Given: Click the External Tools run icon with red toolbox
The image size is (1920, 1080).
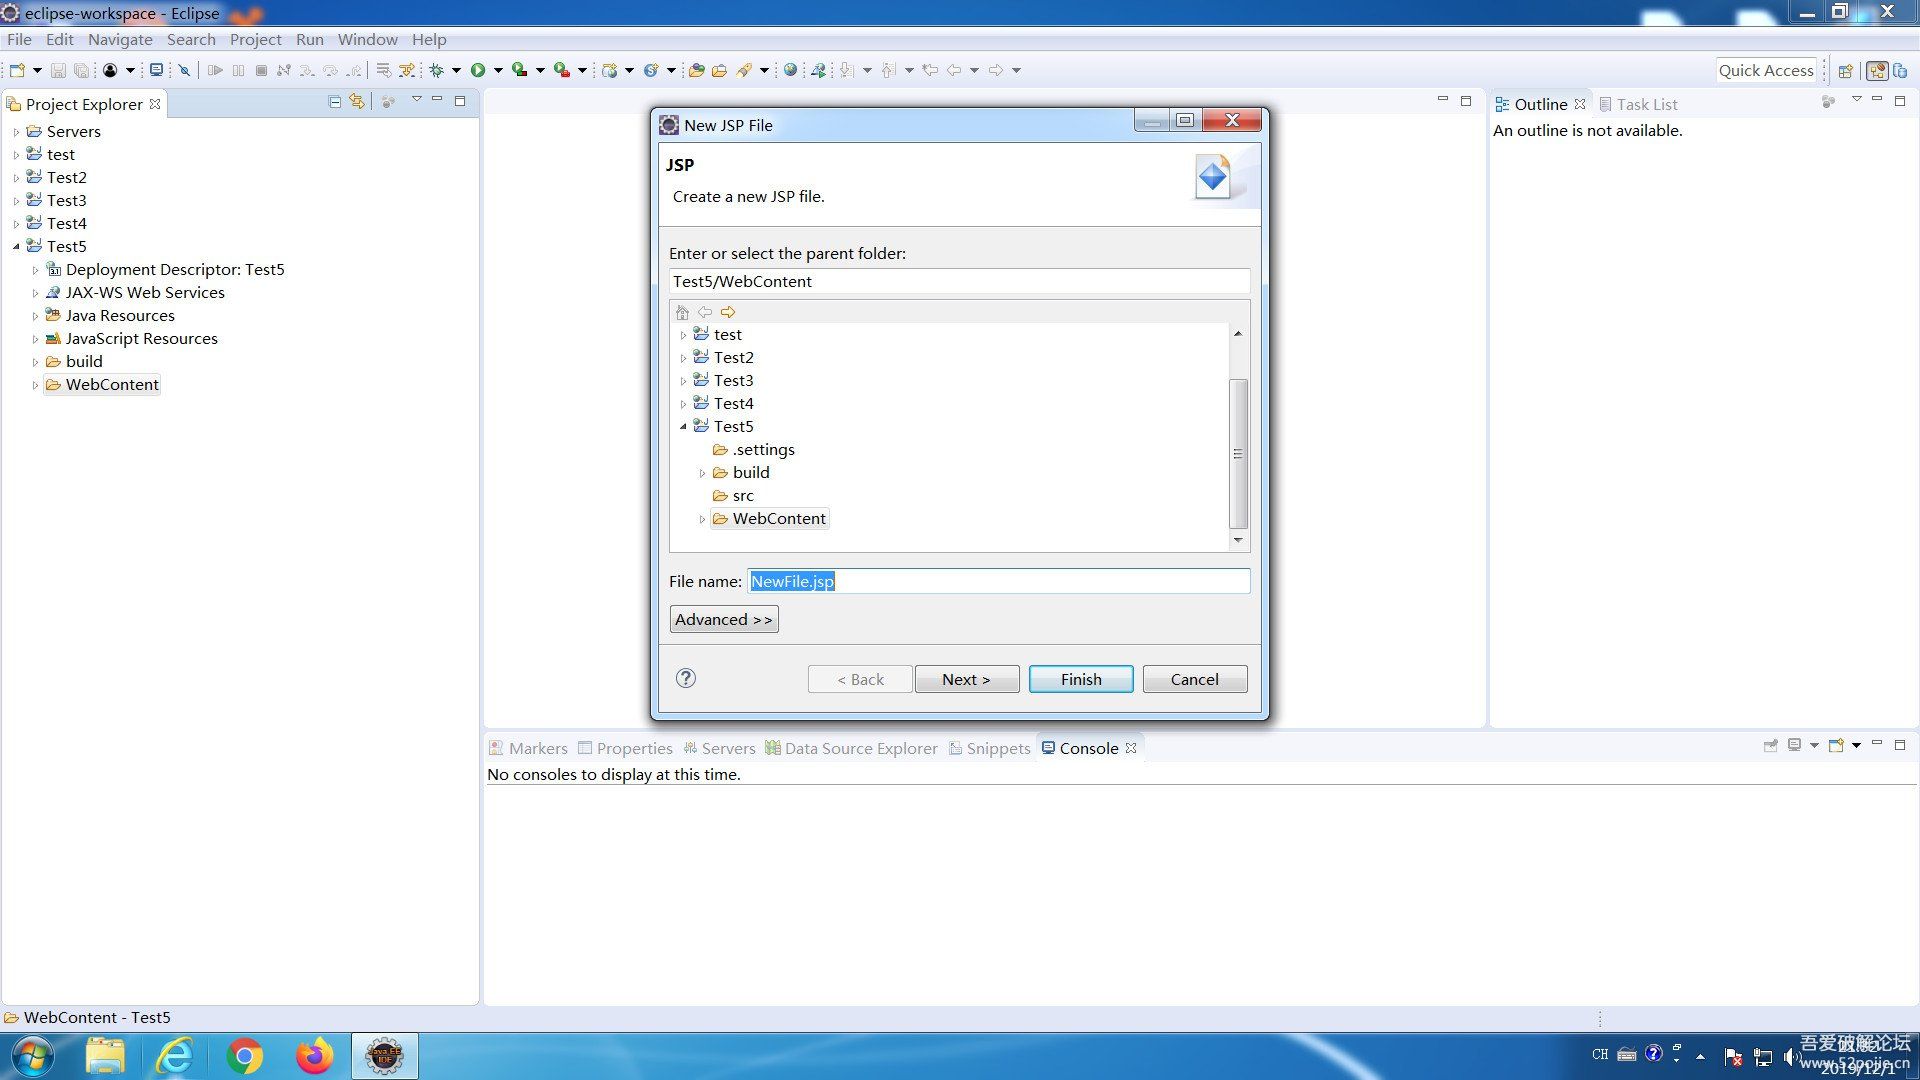Looking at the screenshot, I should point(562,70).
